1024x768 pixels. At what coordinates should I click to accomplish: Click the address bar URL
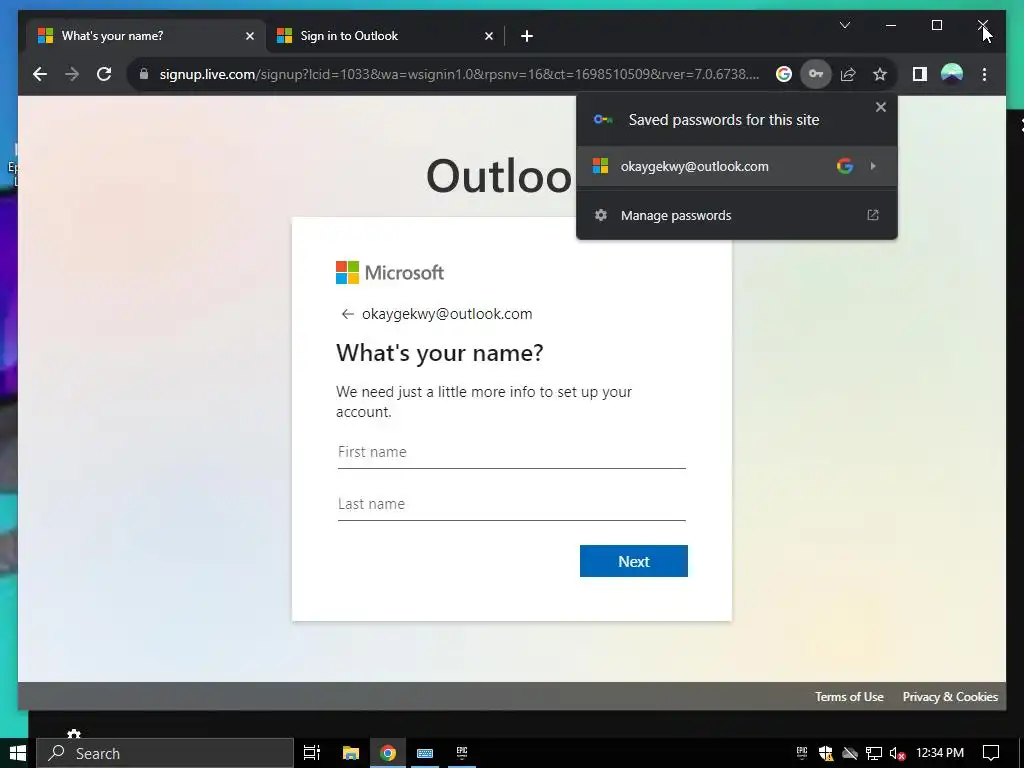(460, 74)
